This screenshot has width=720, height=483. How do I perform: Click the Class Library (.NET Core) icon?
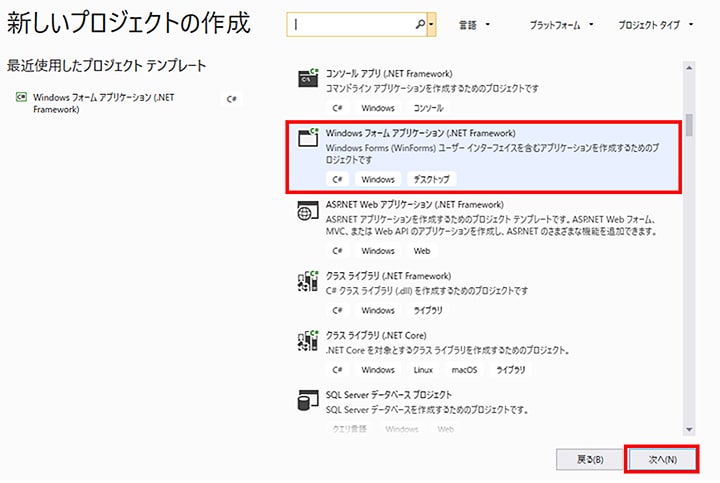(308, 340)
